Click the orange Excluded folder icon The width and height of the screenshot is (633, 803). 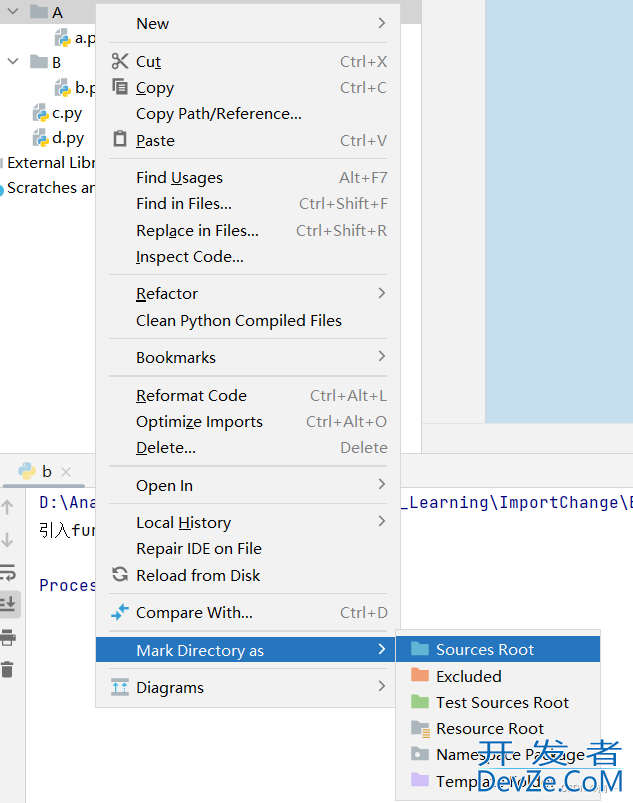point(420,675)
